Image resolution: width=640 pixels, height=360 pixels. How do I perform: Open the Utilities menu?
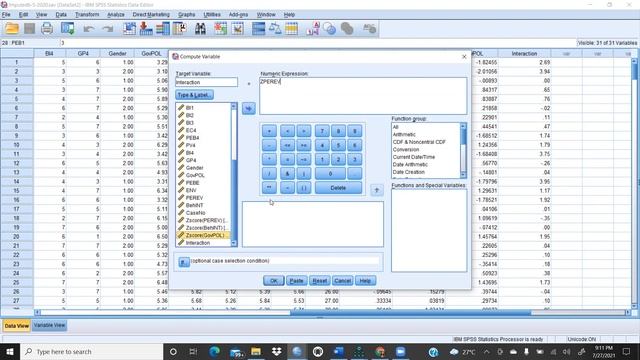(x=212, y=14)
